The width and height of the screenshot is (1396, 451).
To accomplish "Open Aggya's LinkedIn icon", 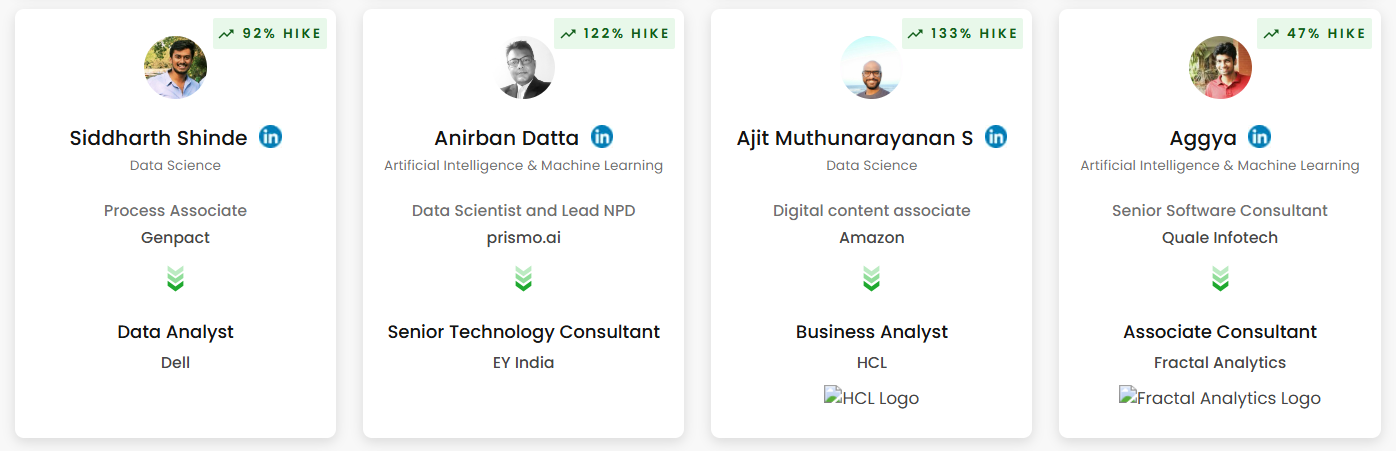I will pos(1259,137).
